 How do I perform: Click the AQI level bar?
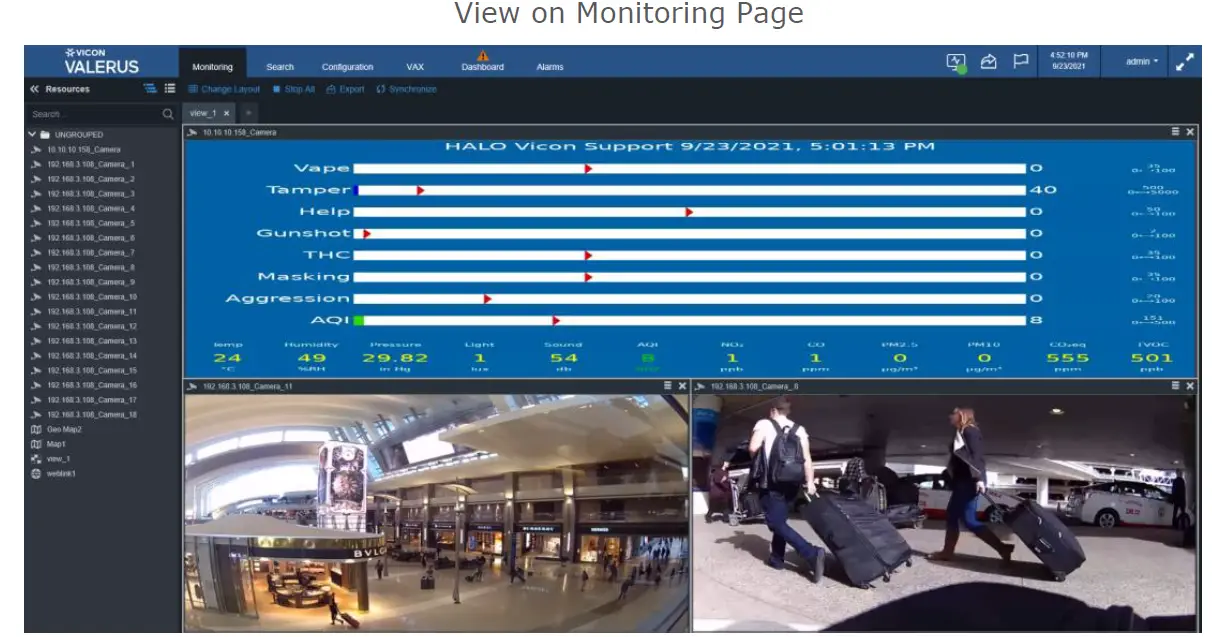coord(690,320)
